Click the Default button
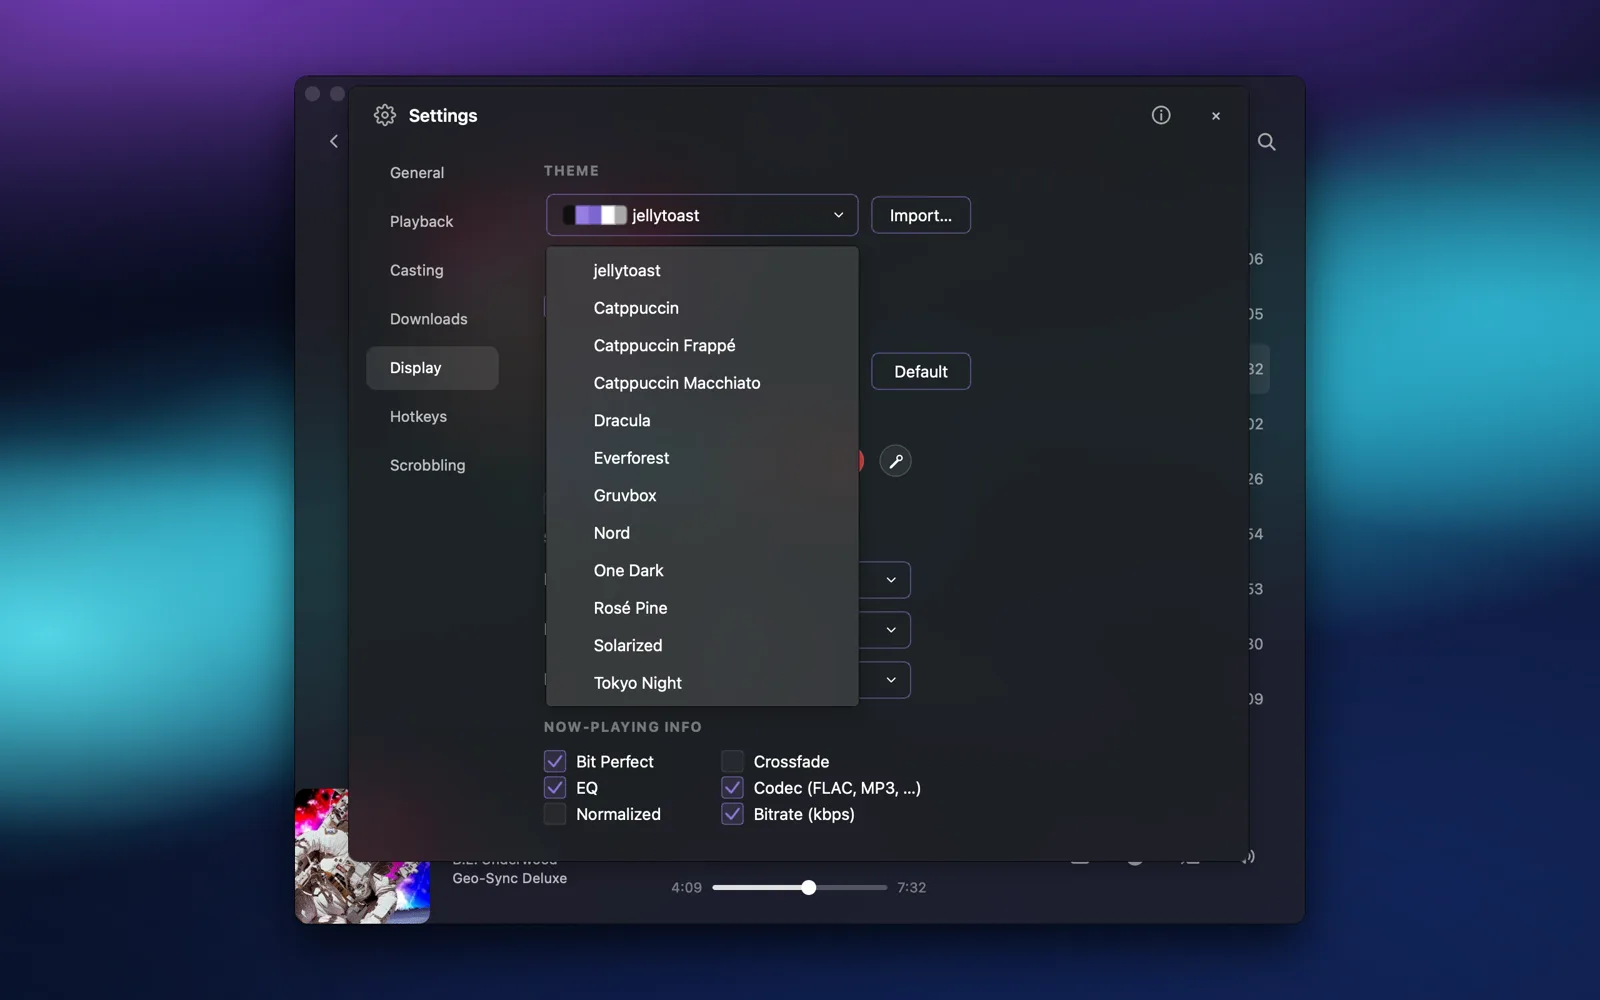The width and height of the screenshot is (1600, 1000). [x=921, y=372]
